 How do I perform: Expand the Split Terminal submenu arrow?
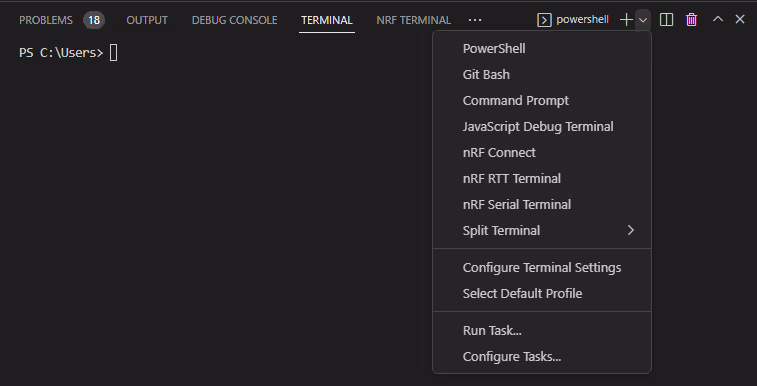tap(631, 231)
